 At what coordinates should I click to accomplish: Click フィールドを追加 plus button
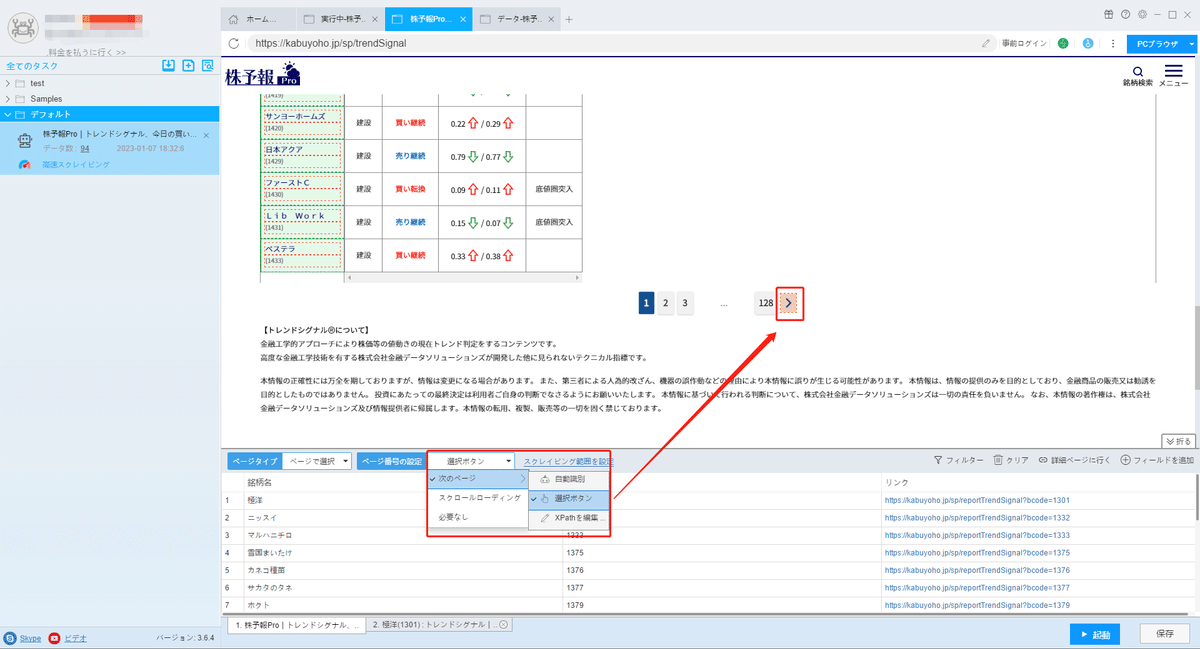[x=1157, y=460]
